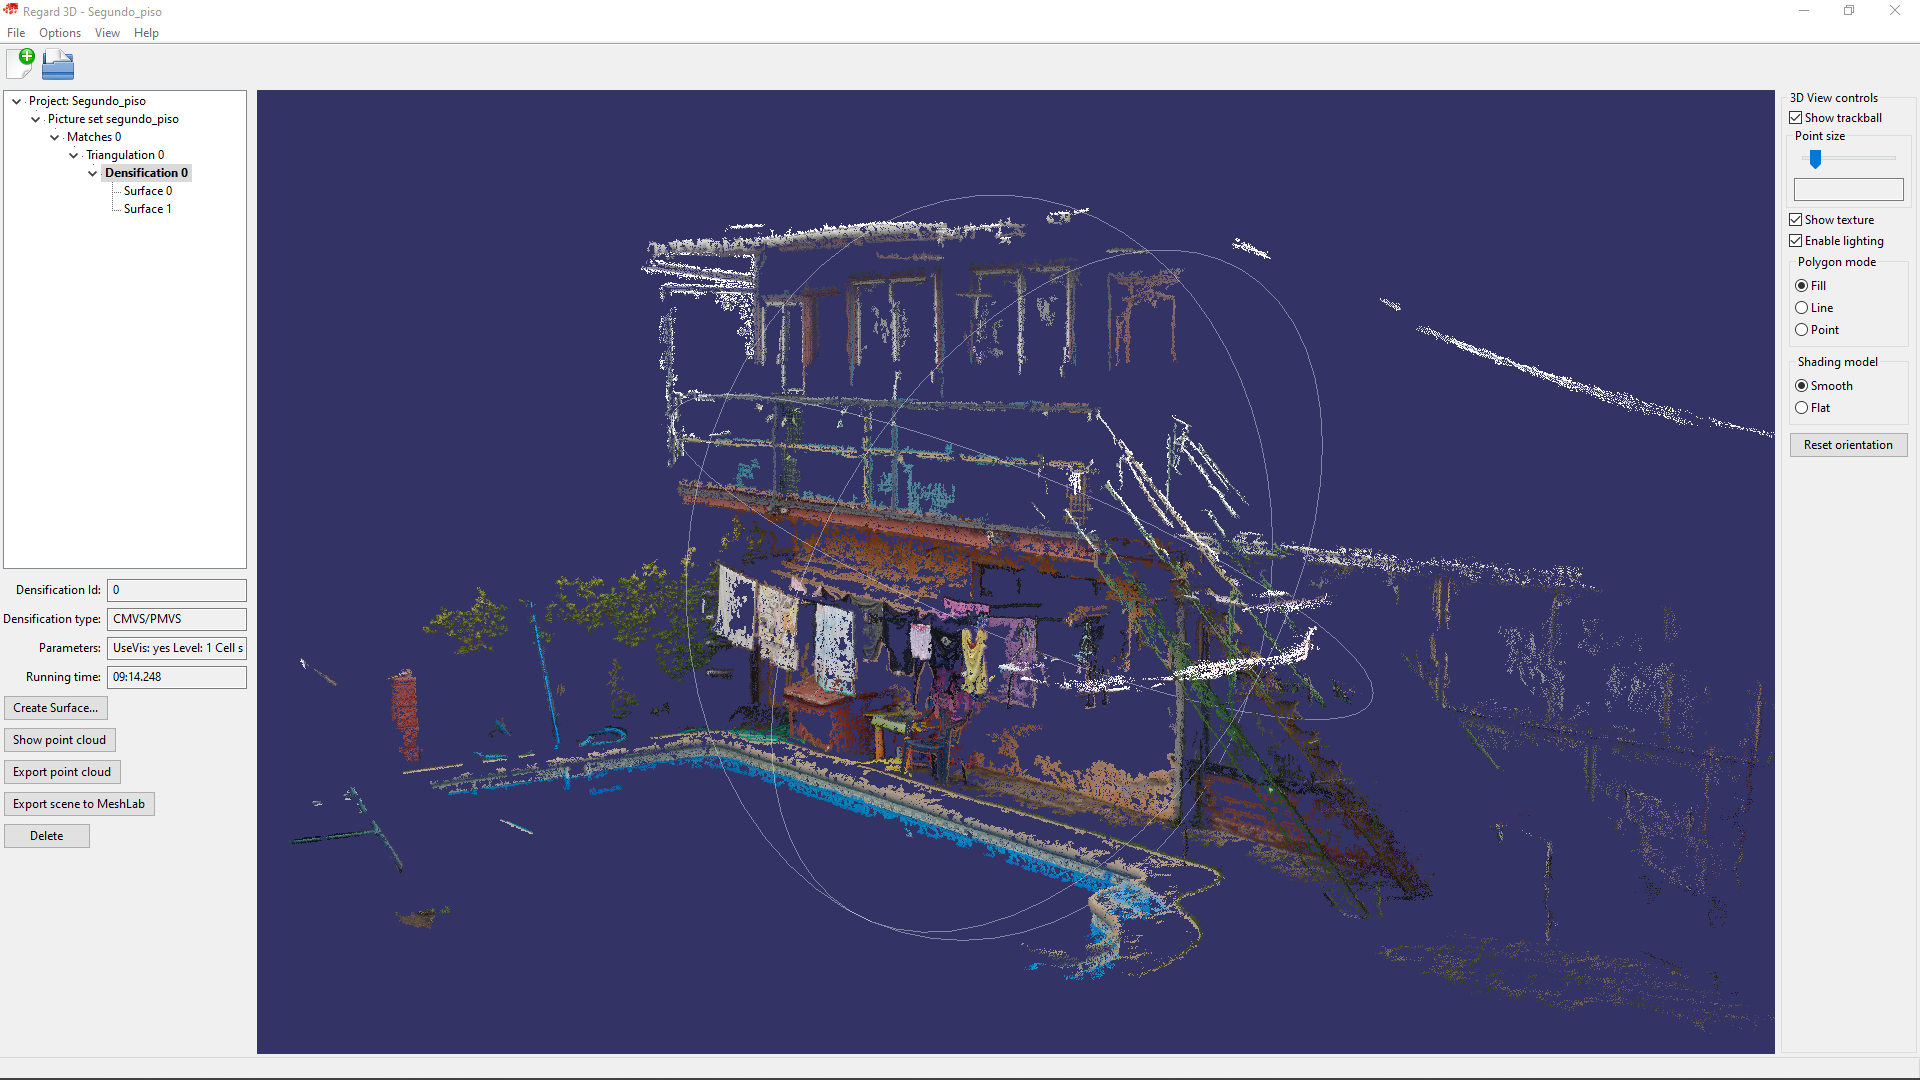Viewport: 1920px width, 1080px height.
Task: Toggle the Show texture checkbox
Action: click(1796, 219)
